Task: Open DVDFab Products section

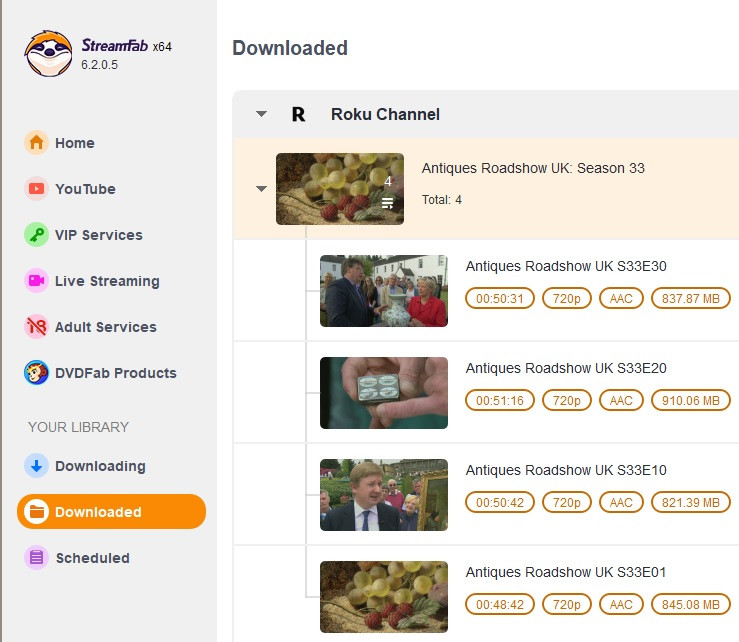Action: pyautogui.click(x=115, y=373)
